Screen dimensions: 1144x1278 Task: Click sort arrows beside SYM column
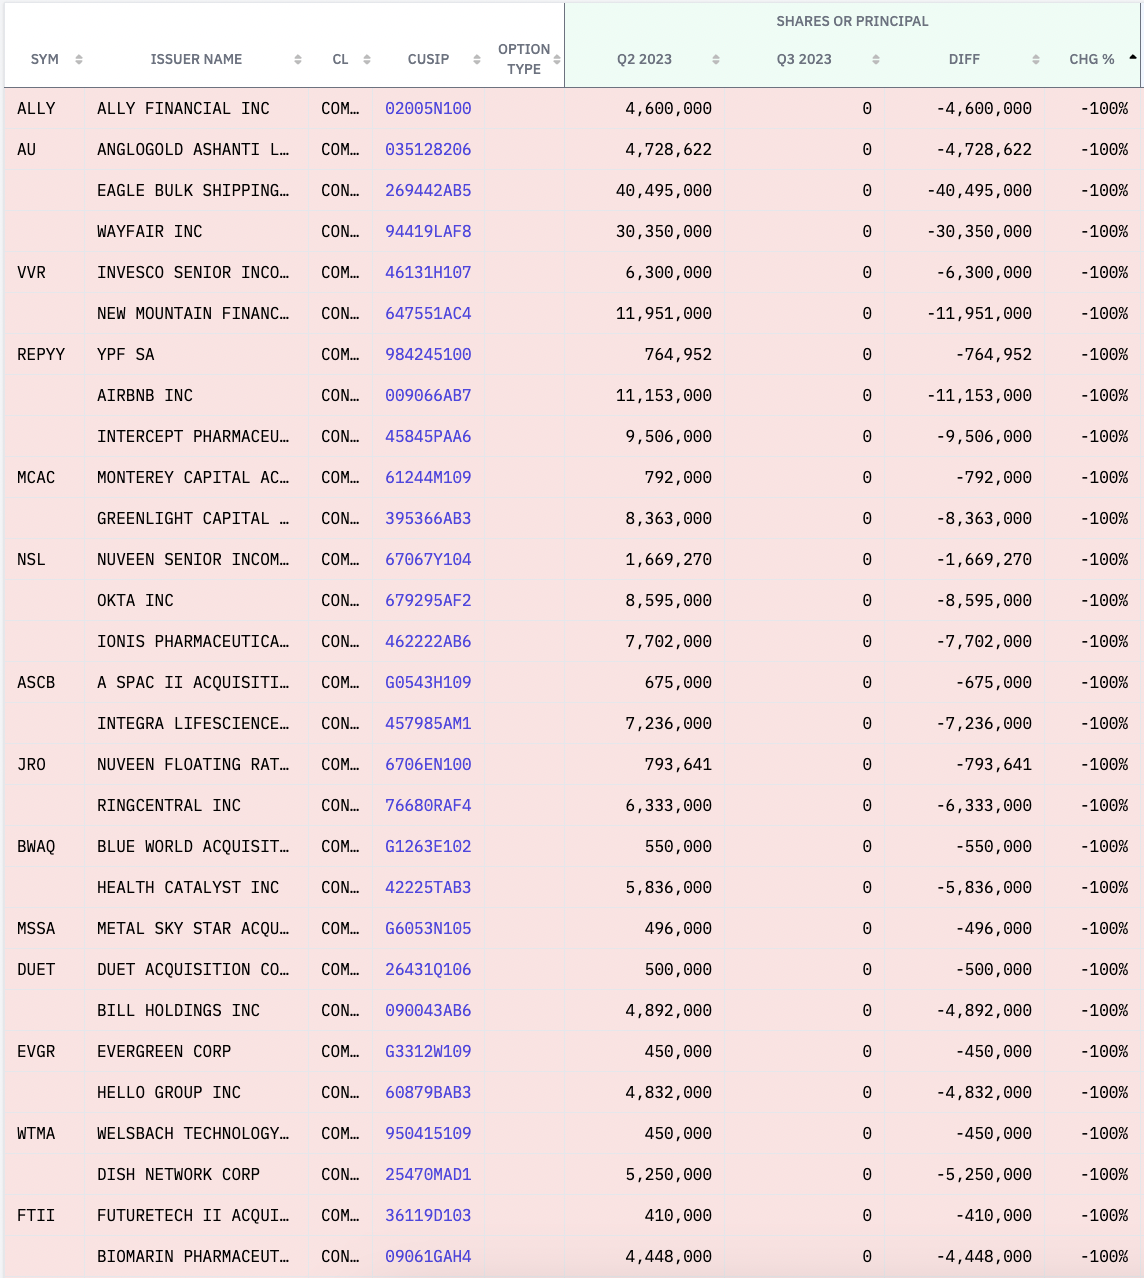pyautogui.click(x=79, y=60)
